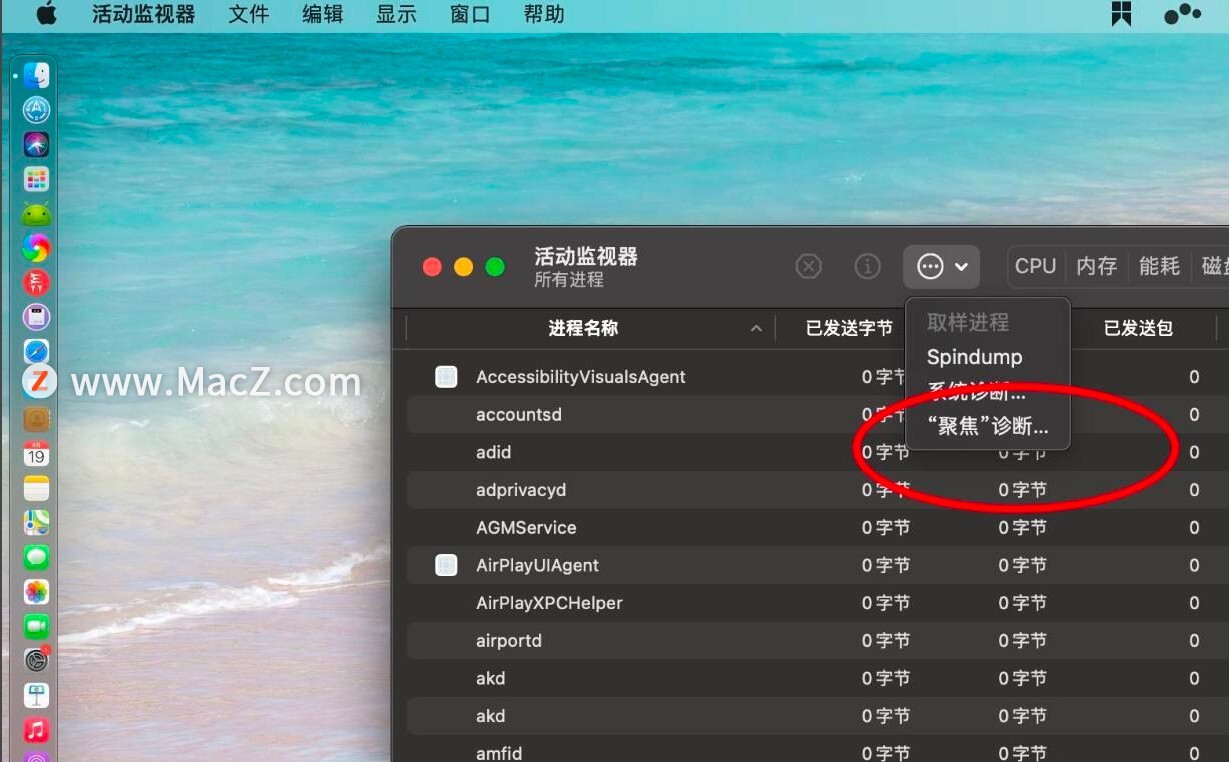Select the AirPlayUIAgent process
Viewport: 1229px width, 762px height.
(537, 565)
